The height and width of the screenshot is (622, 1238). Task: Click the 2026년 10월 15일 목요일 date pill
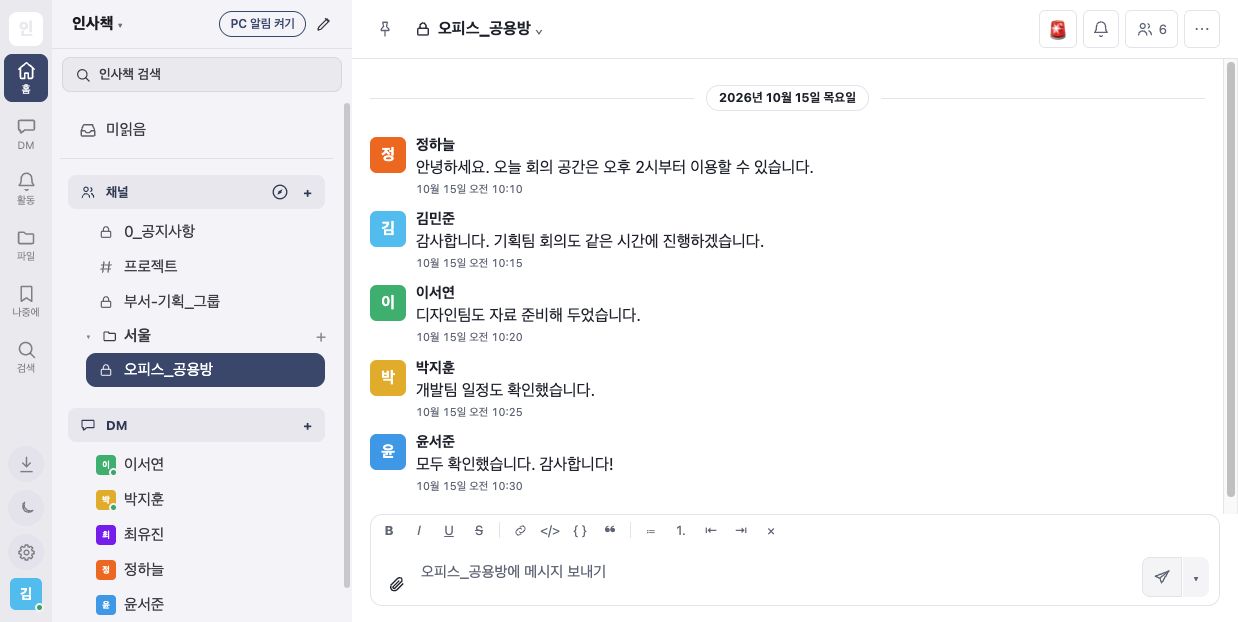tap(787, 97)
